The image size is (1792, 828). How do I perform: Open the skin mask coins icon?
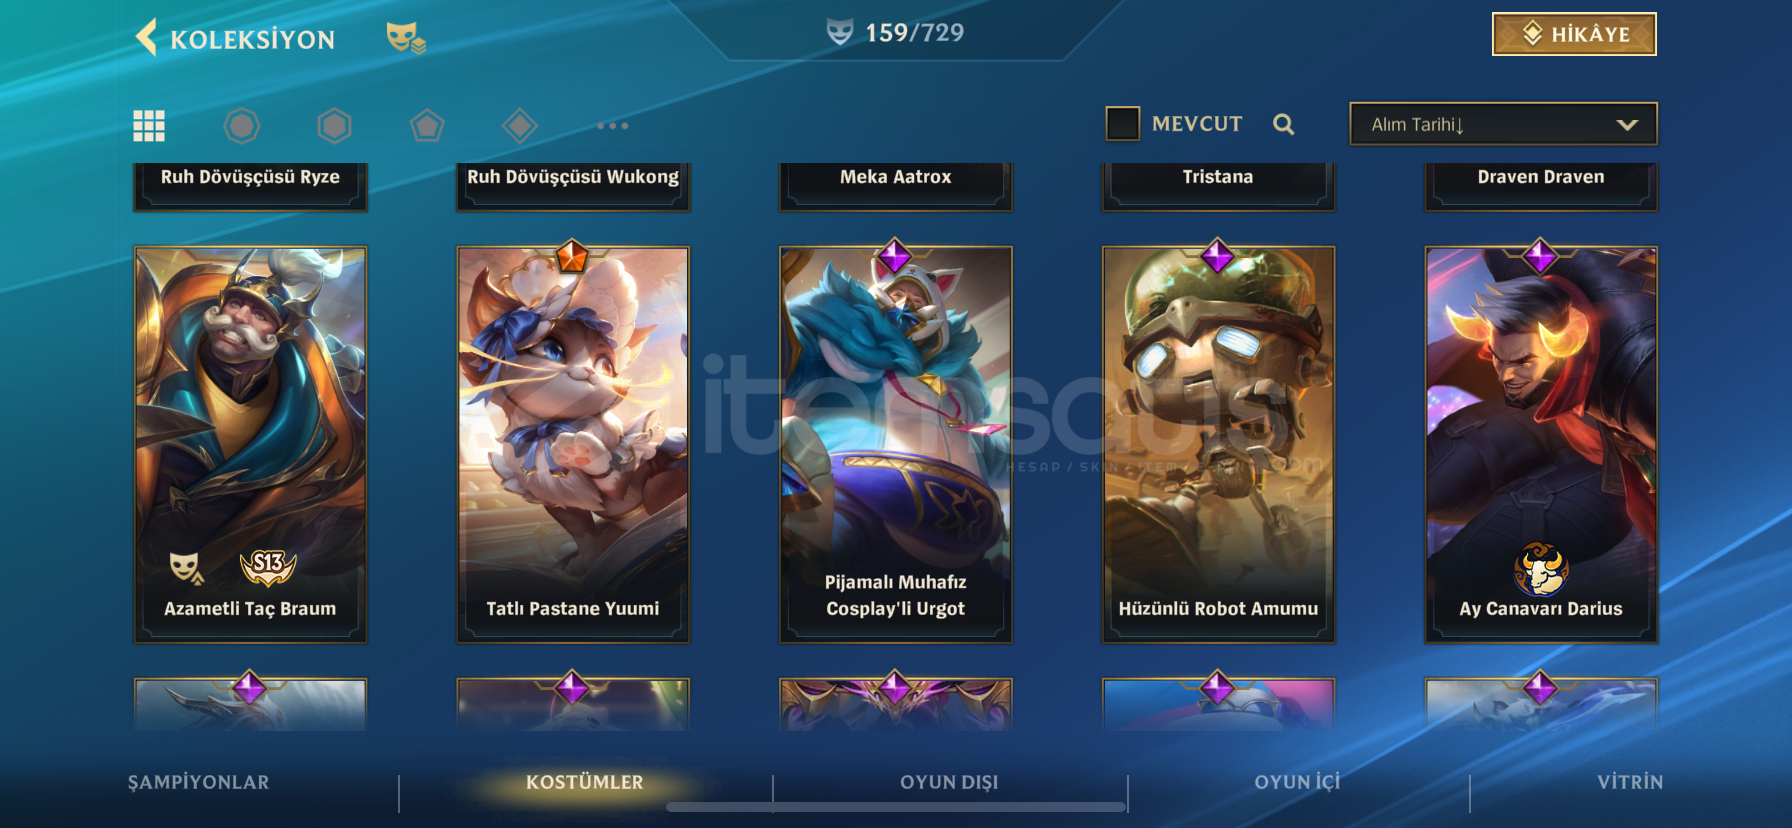[x=406, y=38]
